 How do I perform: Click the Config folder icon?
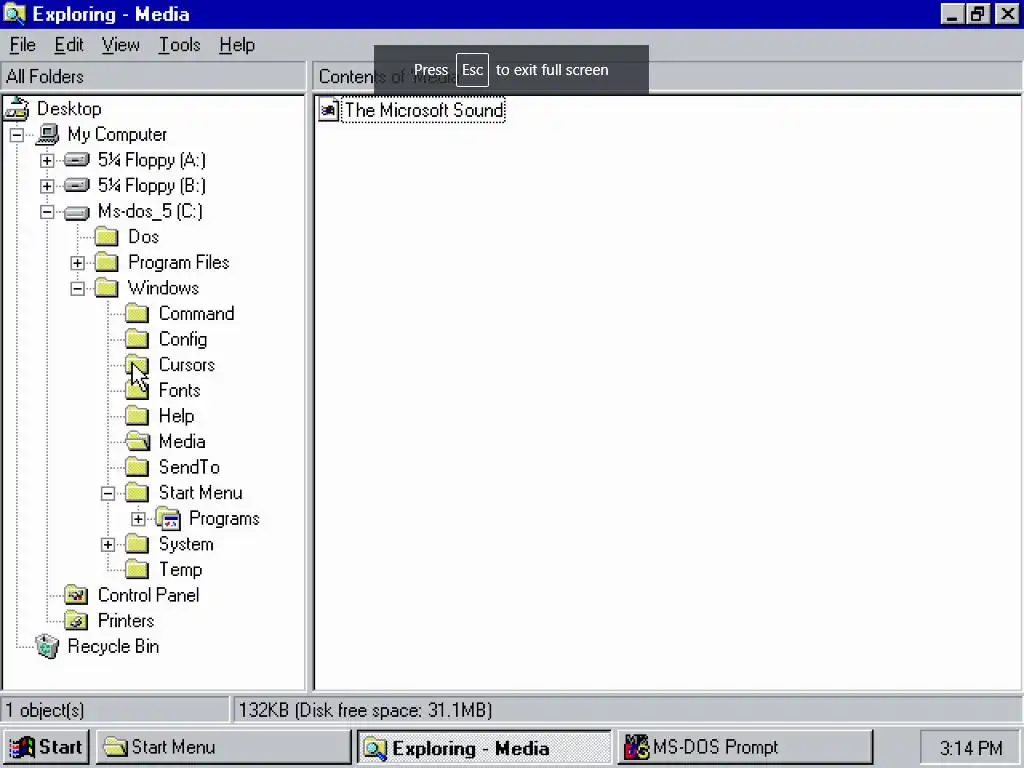[x=137, y=339]
